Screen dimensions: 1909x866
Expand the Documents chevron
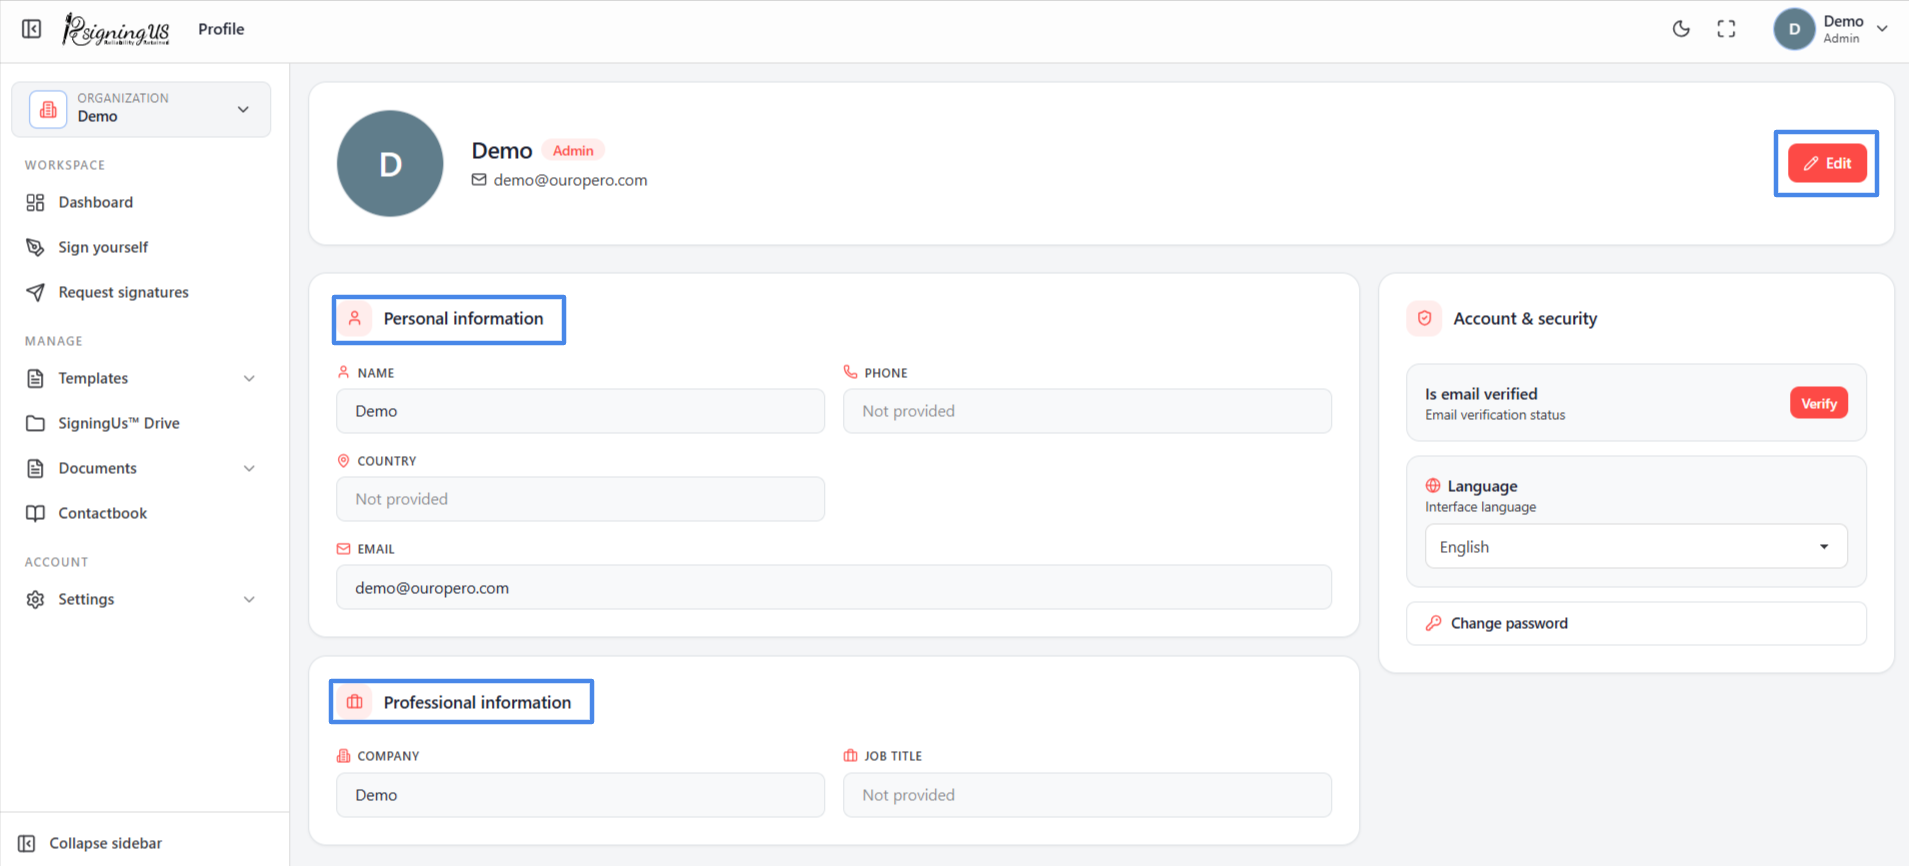249,468
